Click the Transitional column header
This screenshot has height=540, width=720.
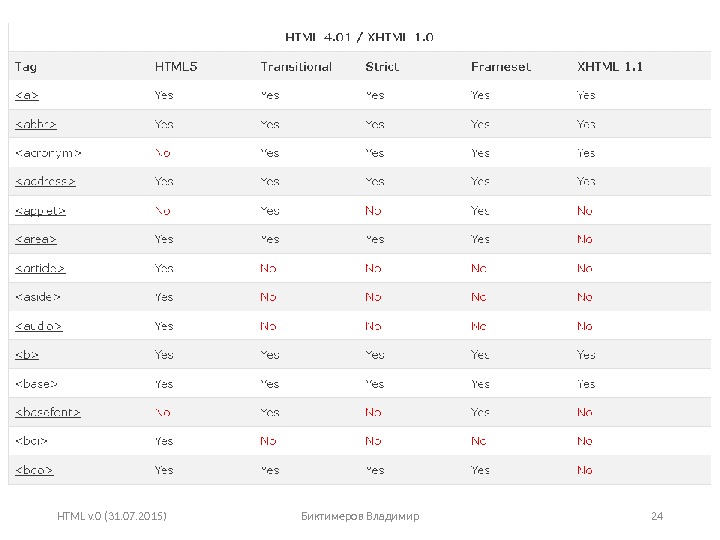click(296, 67)
